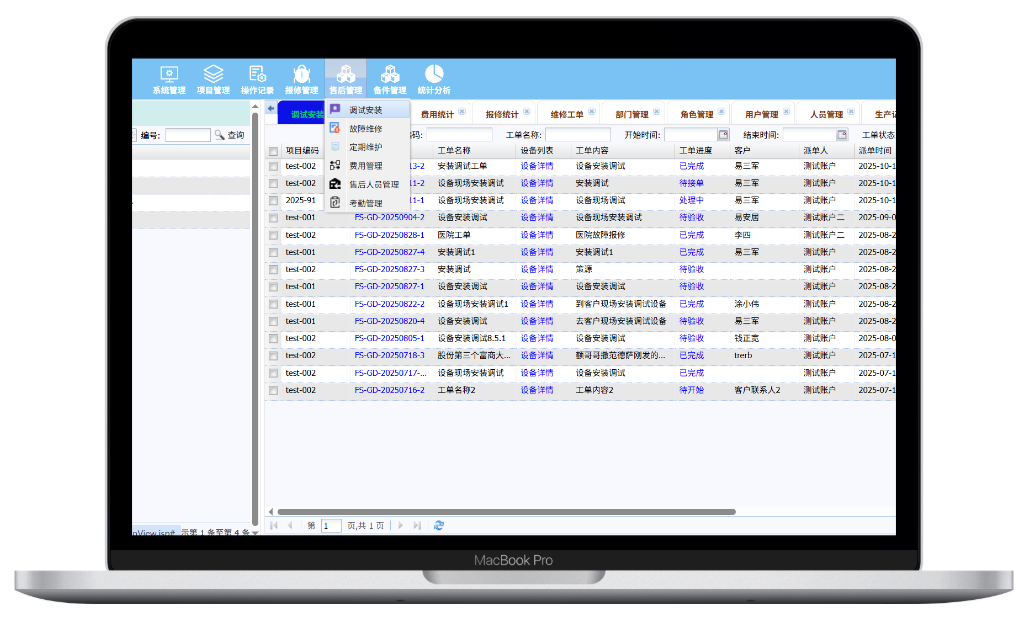The width and height of the screenshot is (1028, 622).
Task: Switch to the 部门管理 tab
Action: click(x=631, y=114)
